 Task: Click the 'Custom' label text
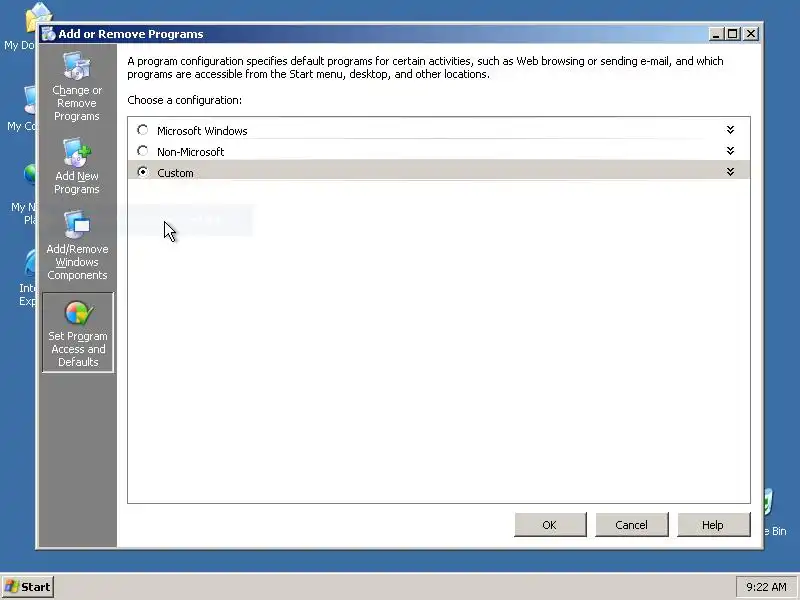coord(175,173)
